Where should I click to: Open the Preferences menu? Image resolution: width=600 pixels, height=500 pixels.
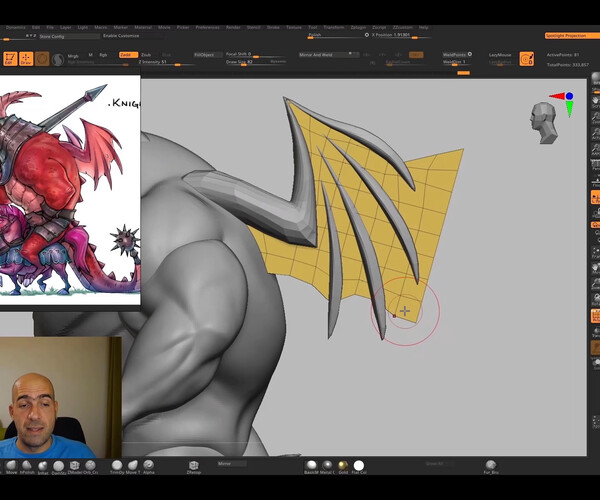coord(207,28)
